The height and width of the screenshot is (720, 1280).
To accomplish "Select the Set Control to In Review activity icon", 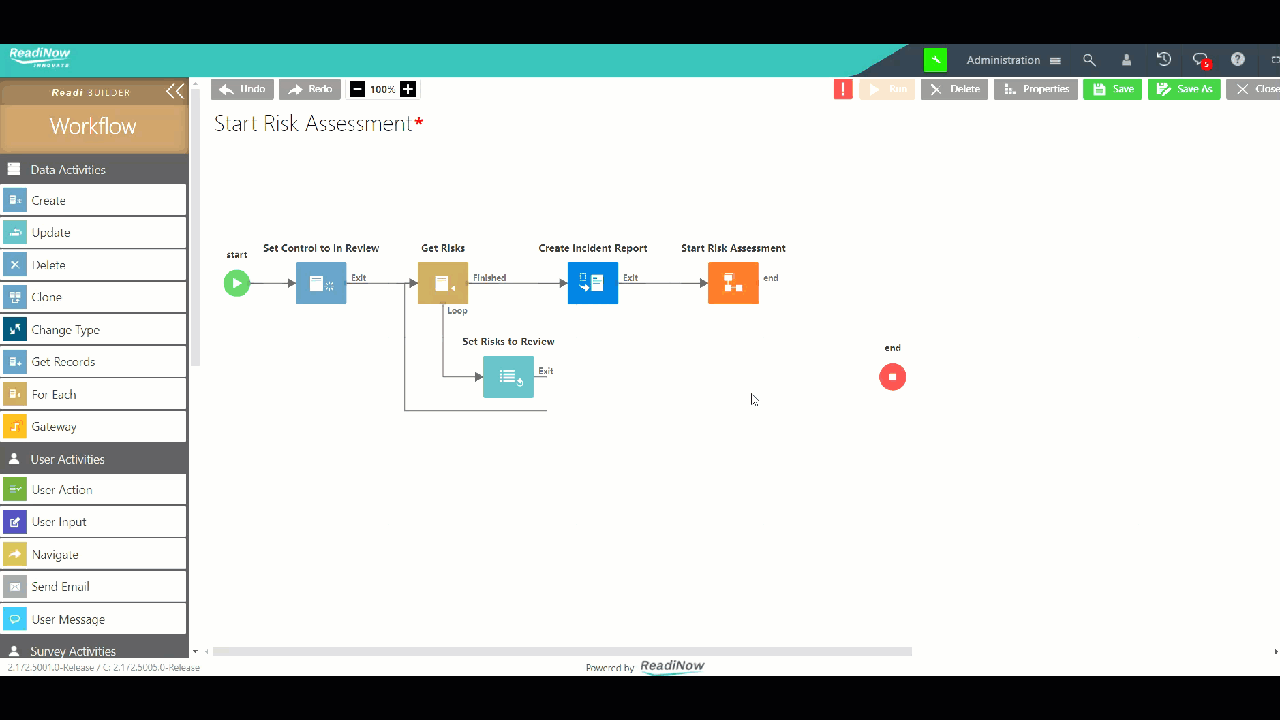I will 321,283.
